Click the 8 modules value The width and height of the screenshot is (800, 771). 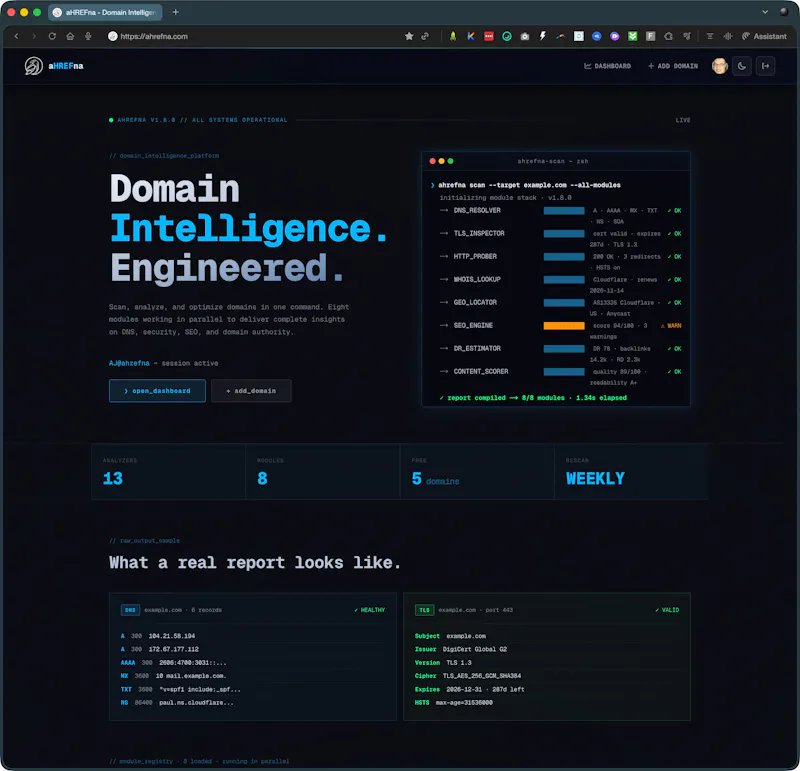[x=262, y=478]
